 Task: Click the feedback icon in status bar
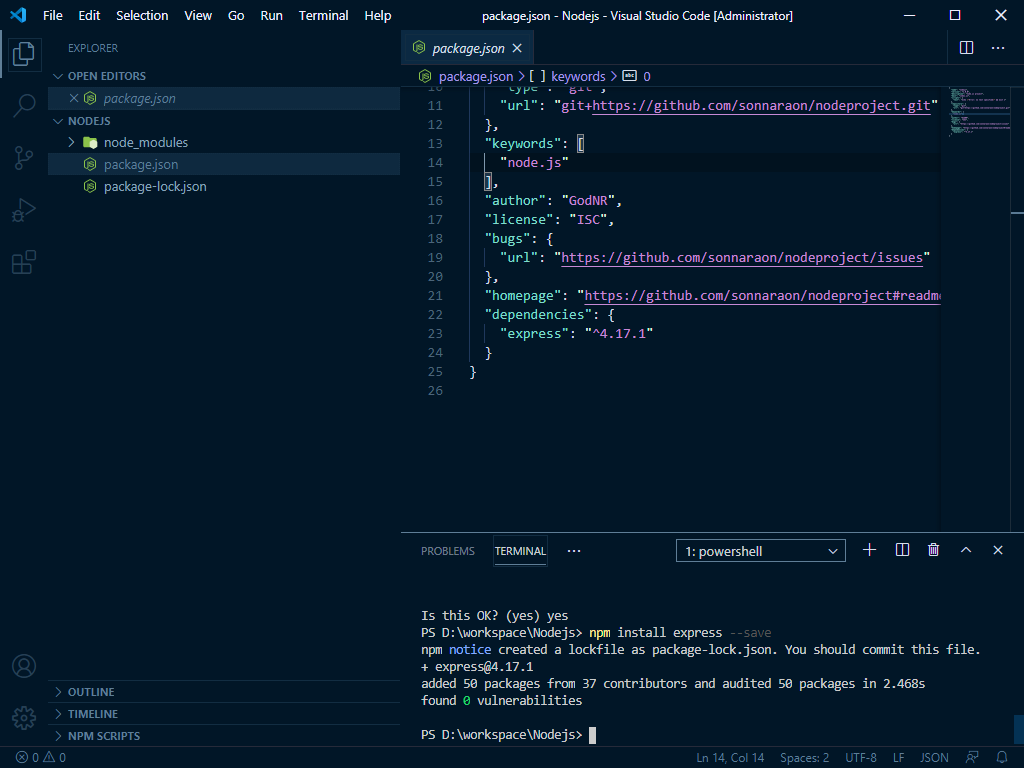[x=972, y=758]
